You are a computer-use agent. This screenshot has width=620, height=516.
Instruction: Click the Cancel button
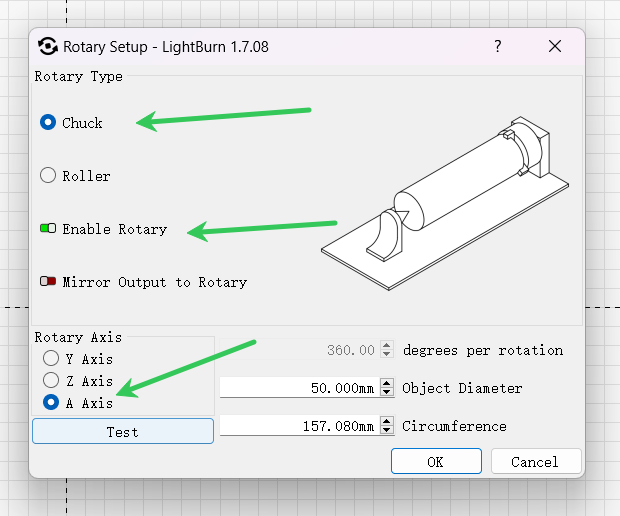click(536, 461)
